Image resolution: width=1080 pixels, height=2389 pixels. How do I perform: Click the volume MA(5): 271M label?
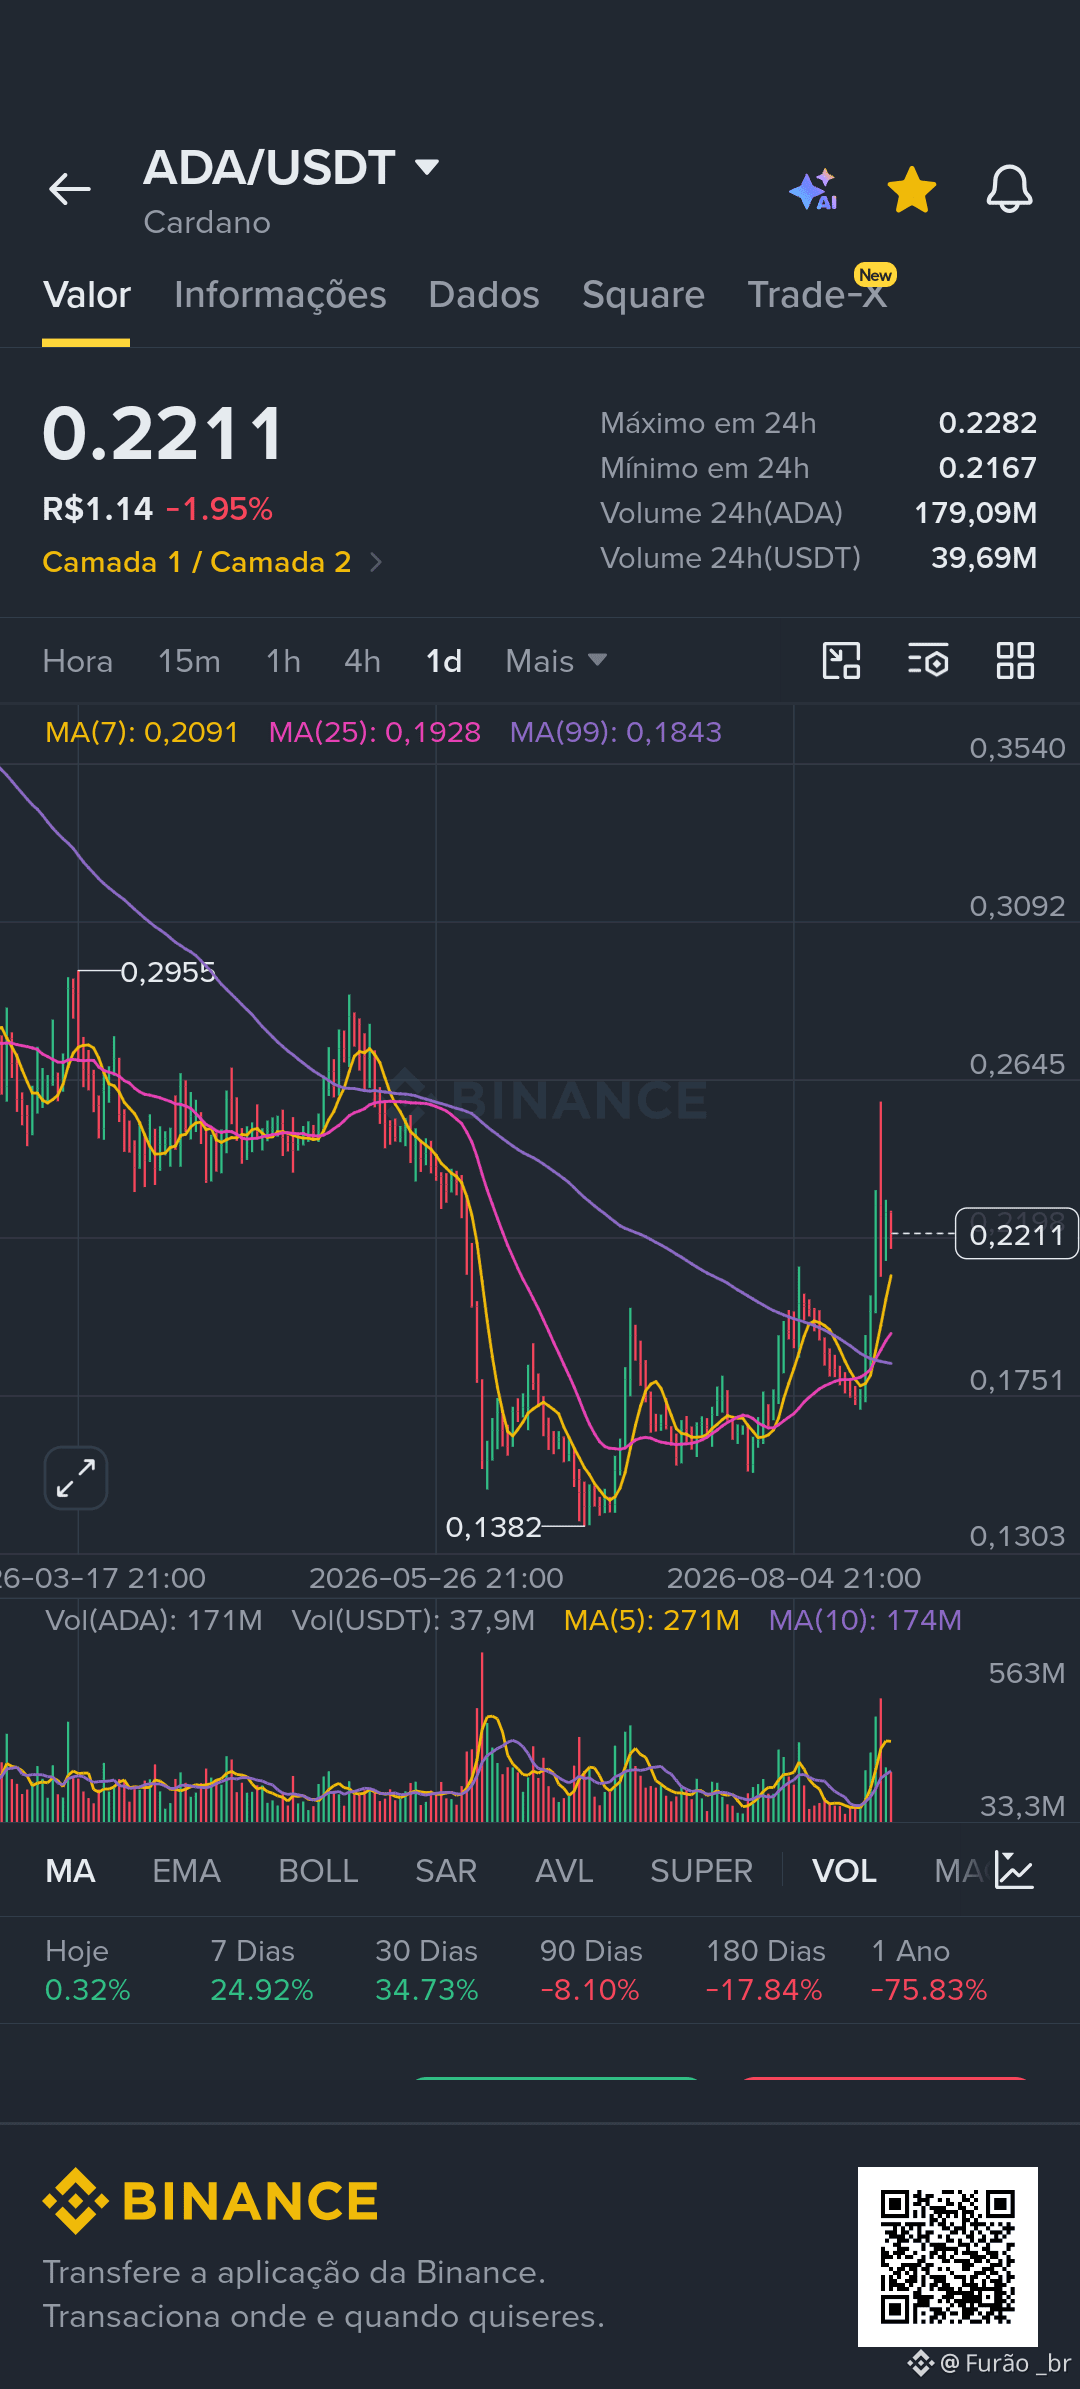[652, 1620]
